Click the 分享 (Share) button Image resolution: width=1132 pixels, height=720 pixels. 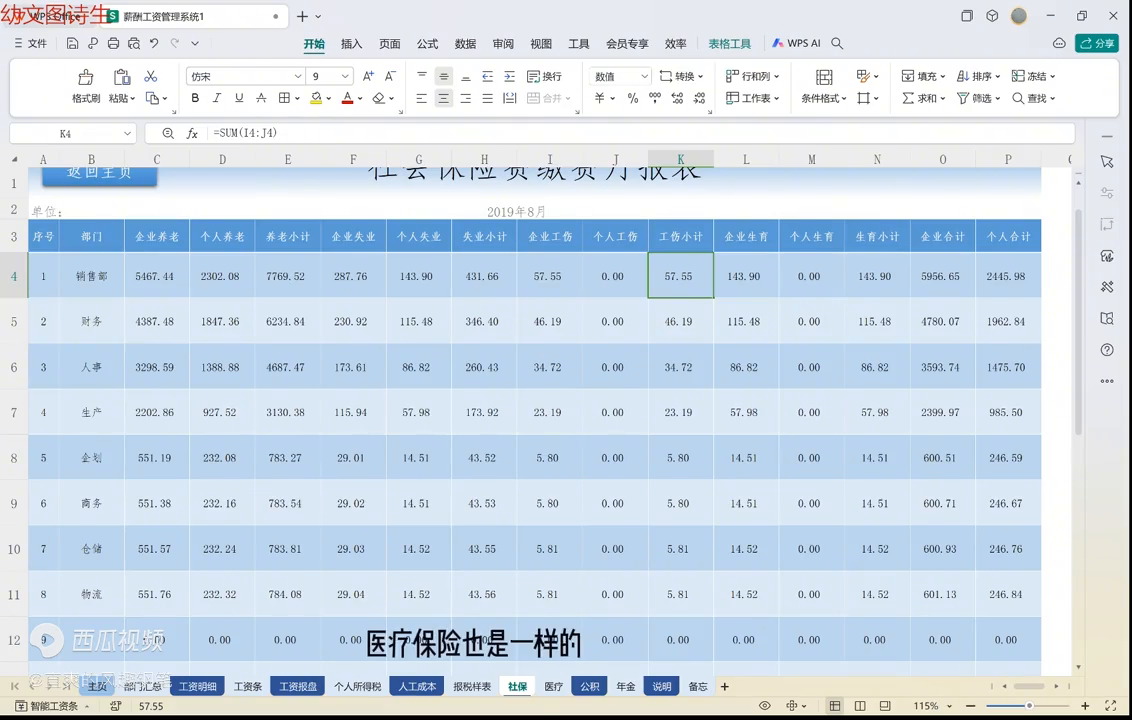coord(1096,44)
